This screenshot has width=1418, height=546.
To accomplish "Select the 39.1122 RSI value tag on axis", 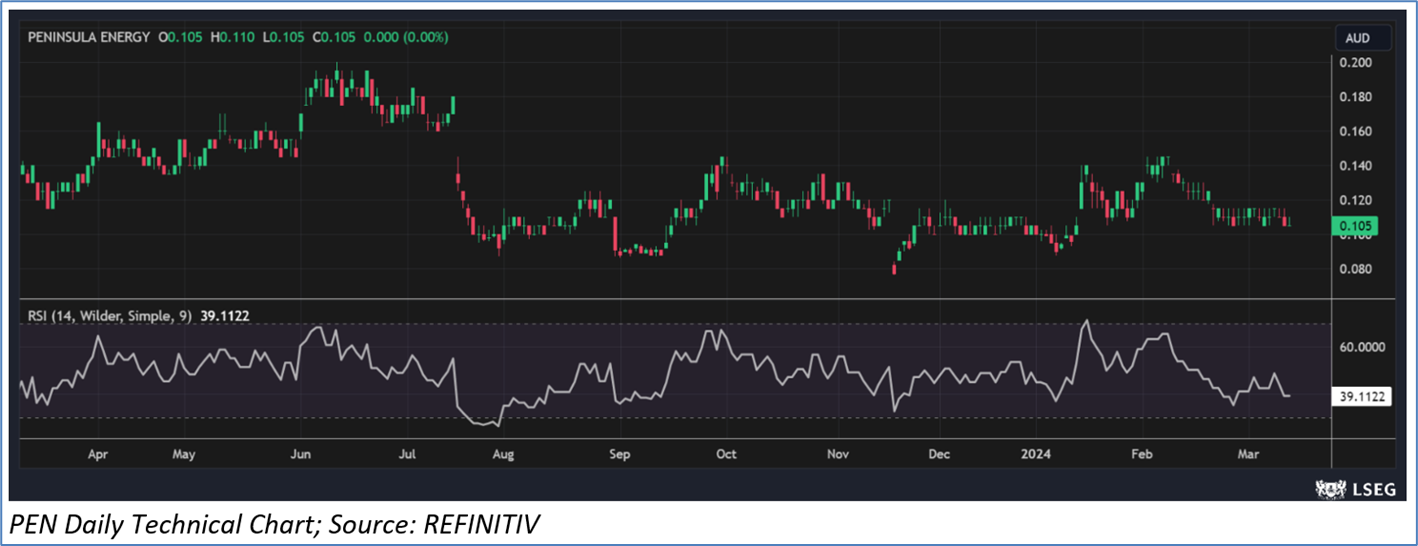I will [x=1362, y=396].
